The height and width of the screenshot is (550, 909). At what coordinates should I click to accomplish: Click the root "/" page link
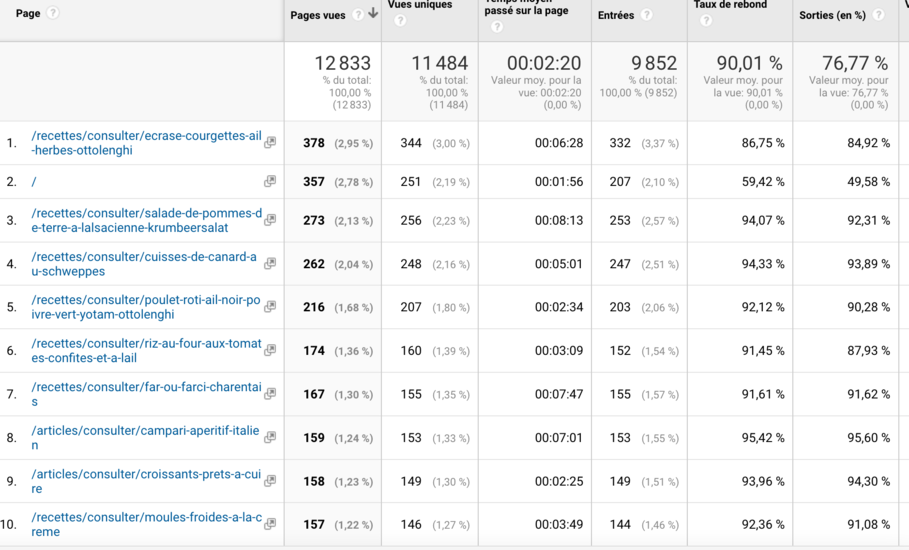(34, 182)
